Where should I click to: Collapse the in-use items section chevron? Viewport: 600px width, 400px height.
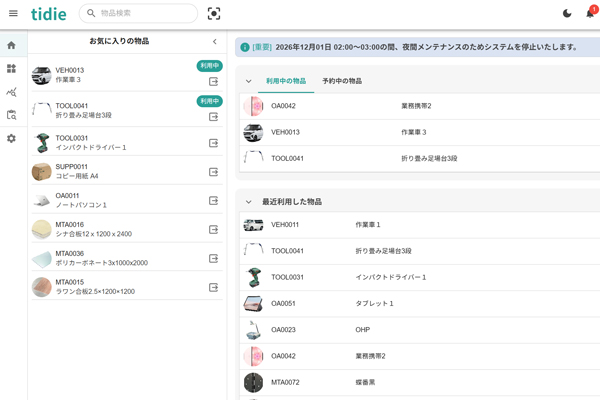pyautogui.click(x=249, y=81)
